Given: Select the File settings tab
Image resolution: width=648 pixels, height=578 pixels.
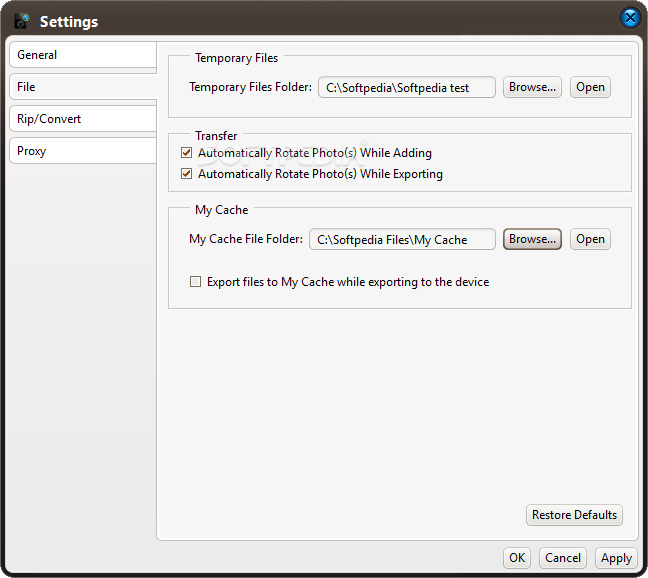Looking at the screenshot, I should click(x=83, y=87).
